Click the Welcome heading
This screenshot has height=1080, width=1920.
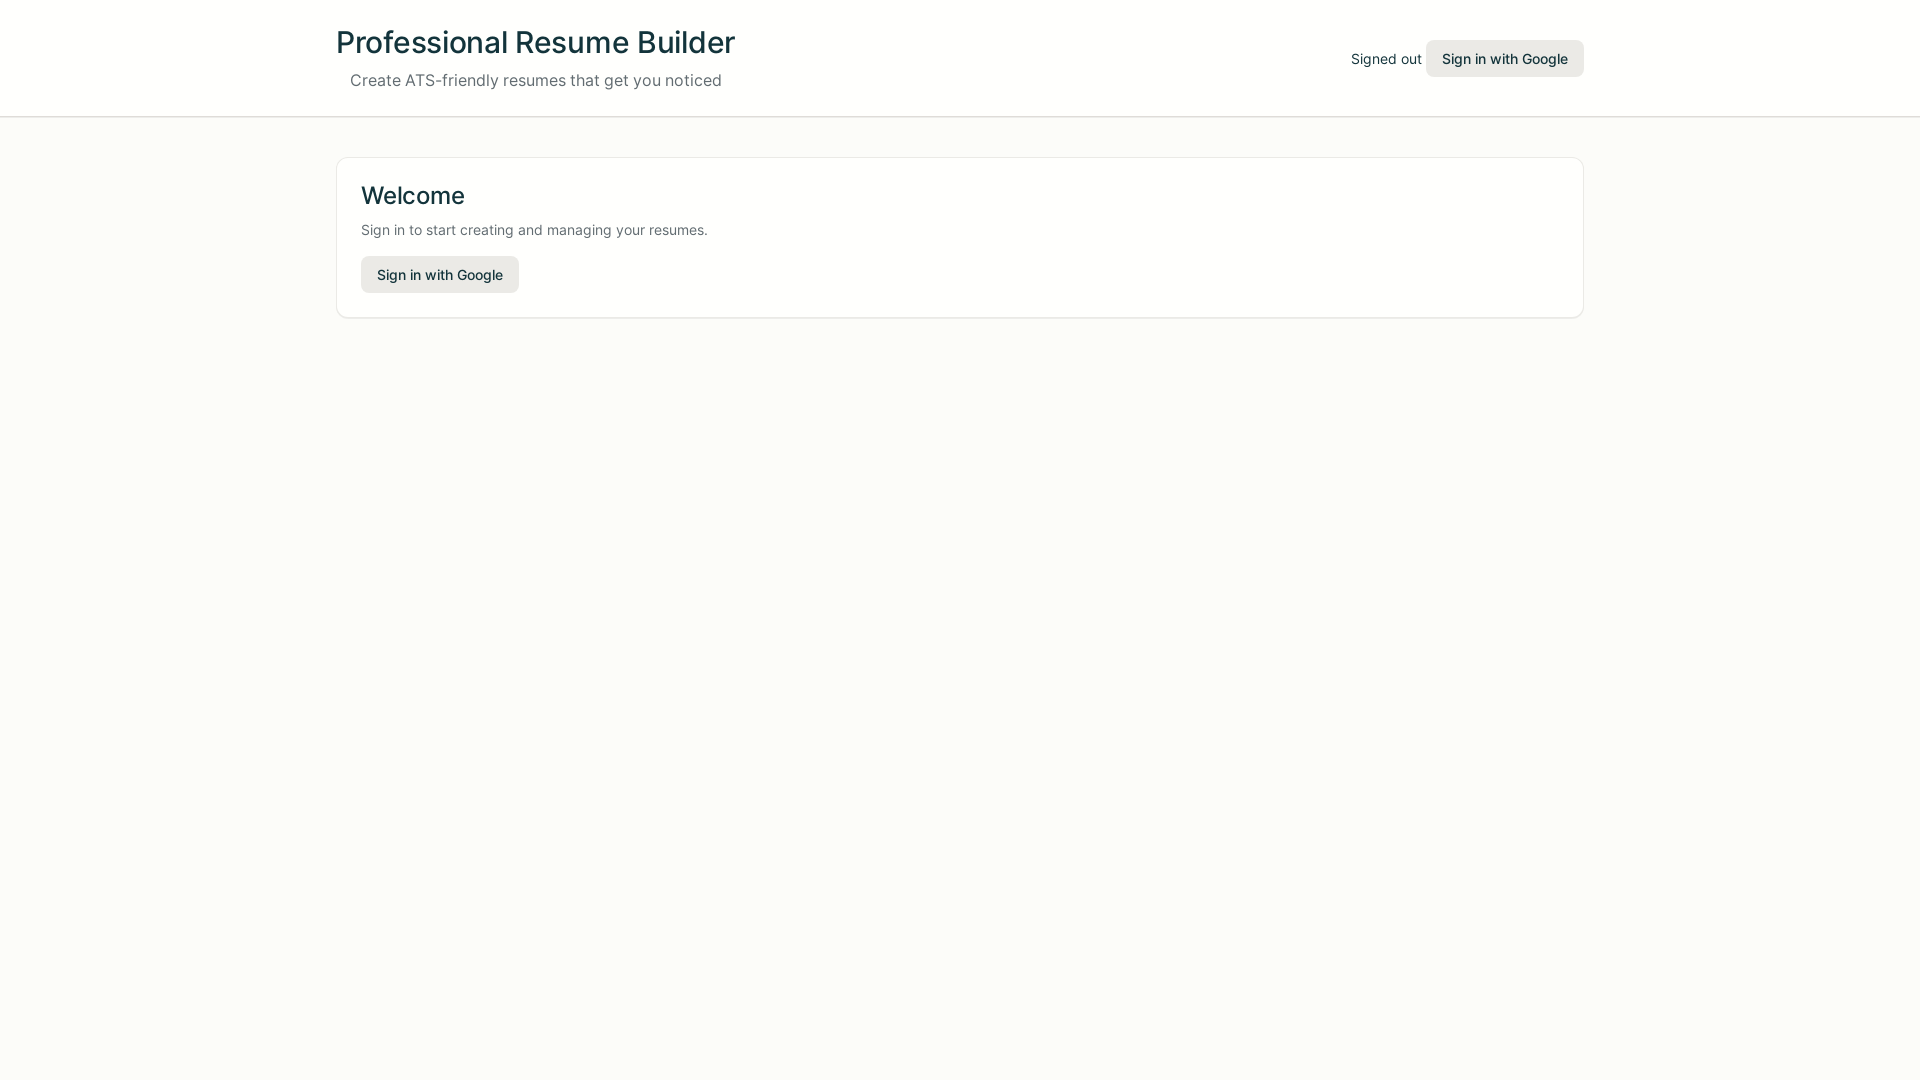tap(413, 195)
